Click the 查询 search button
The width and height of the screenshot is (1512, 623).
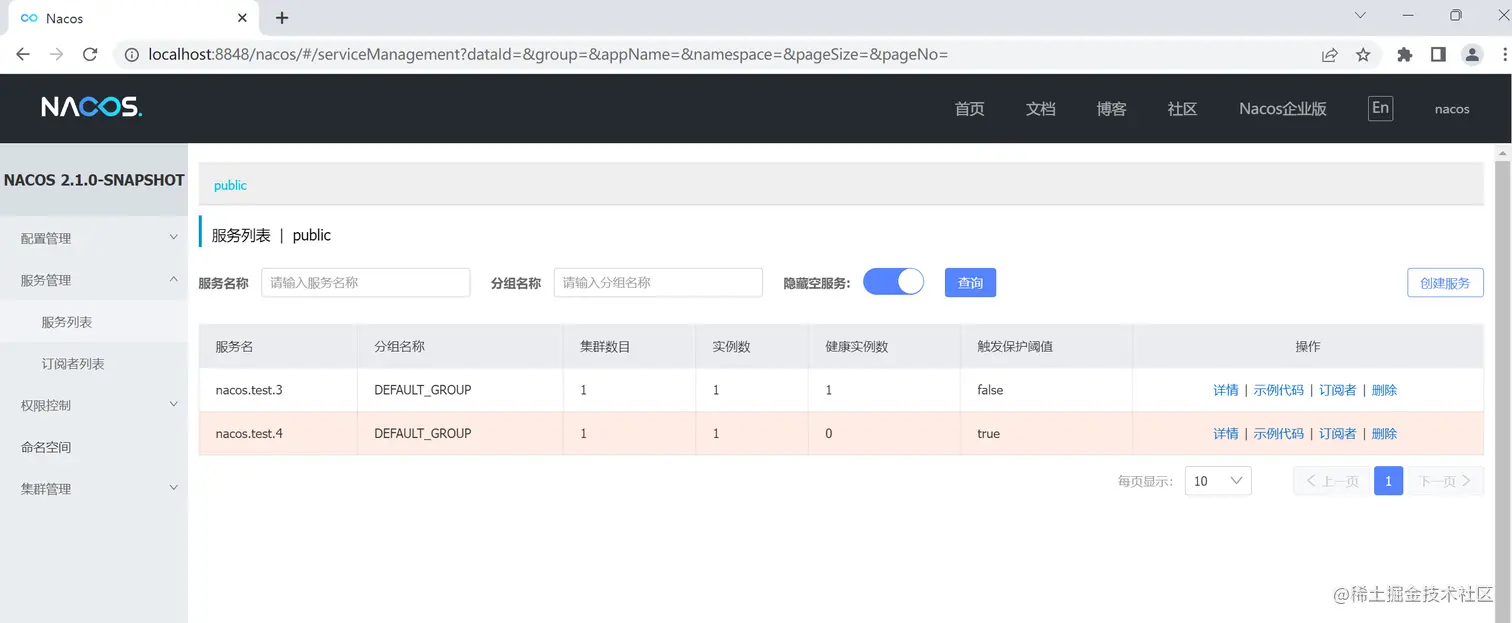(x=970, y=283)
